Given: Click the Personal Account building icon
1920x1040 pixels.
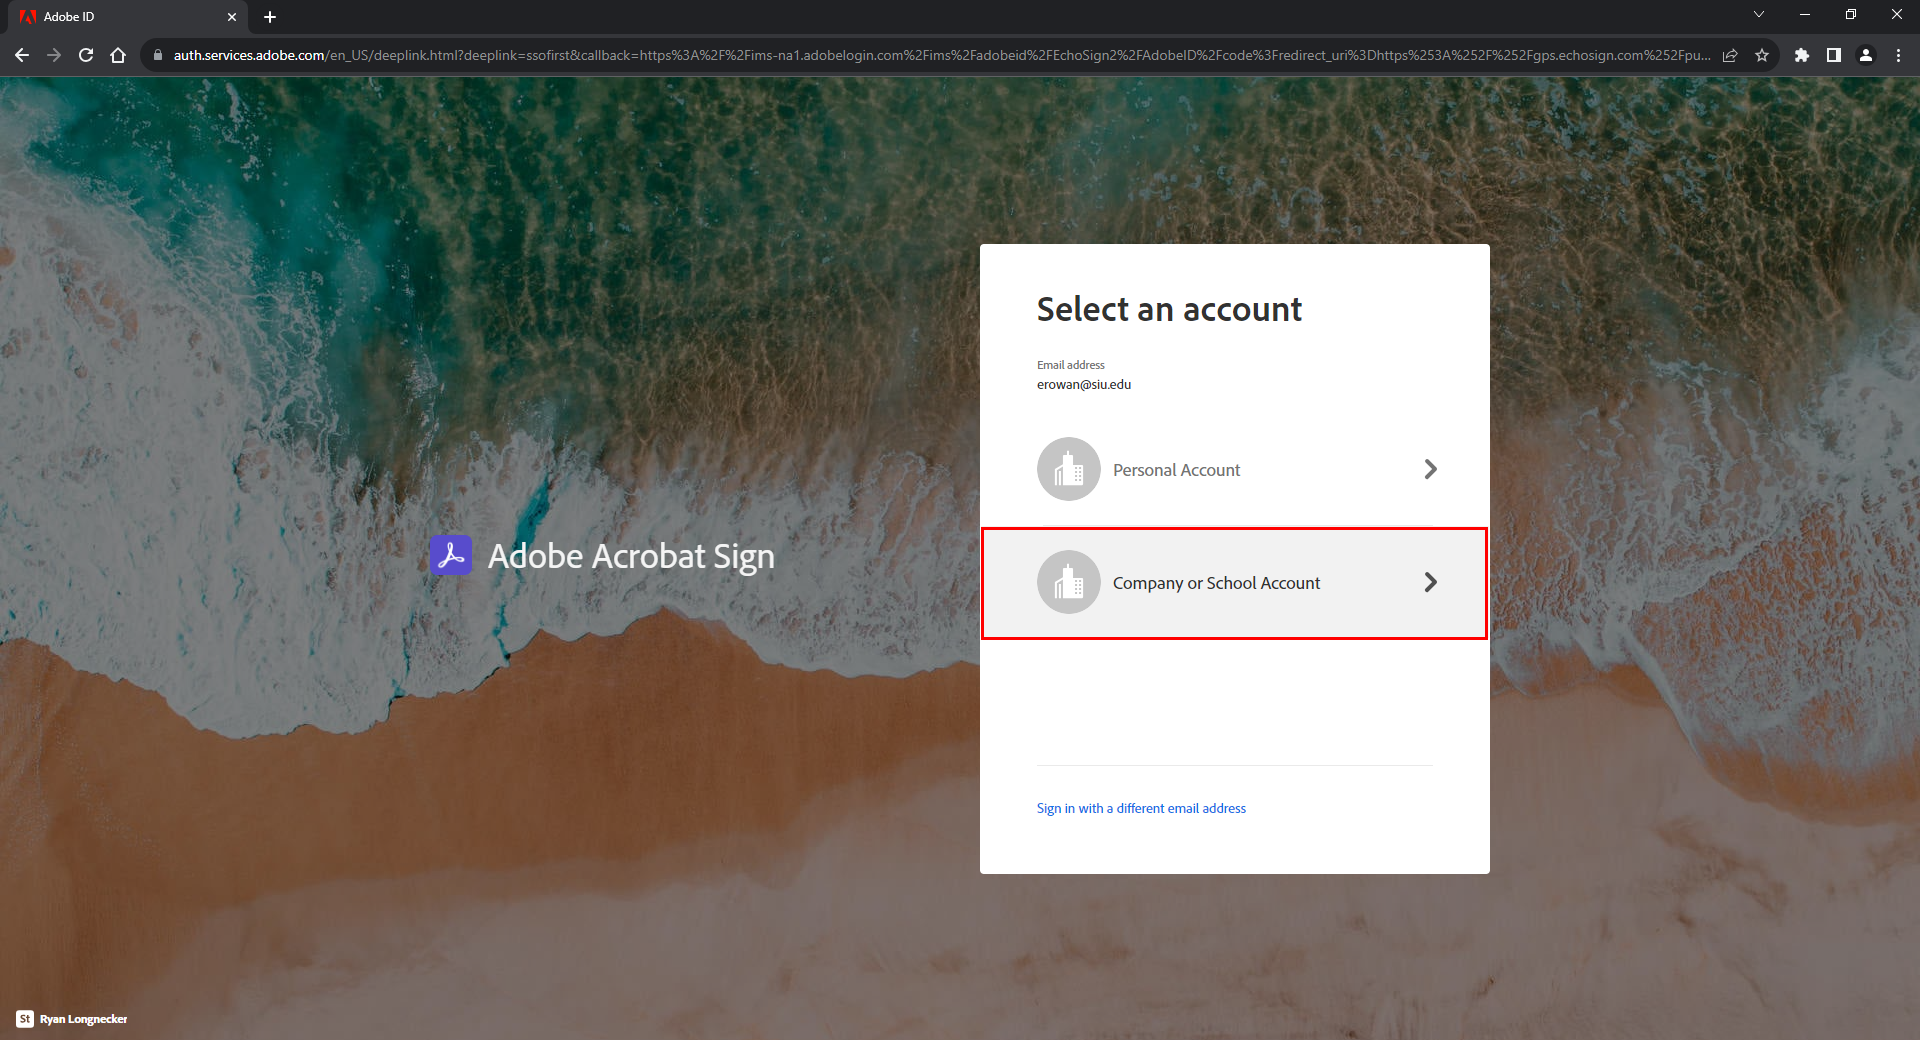Looking at the screenshot, I should pyautogui.click(x=1068, y=469).
